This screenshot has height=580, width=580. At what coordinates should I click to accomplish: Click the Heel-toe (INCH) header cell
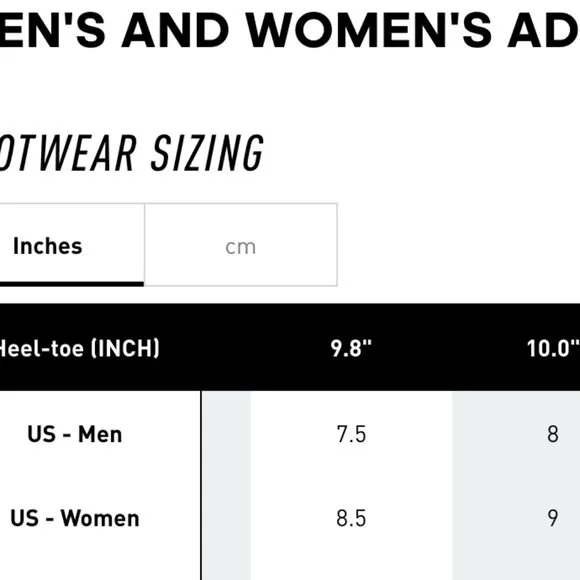click(79, 348)
